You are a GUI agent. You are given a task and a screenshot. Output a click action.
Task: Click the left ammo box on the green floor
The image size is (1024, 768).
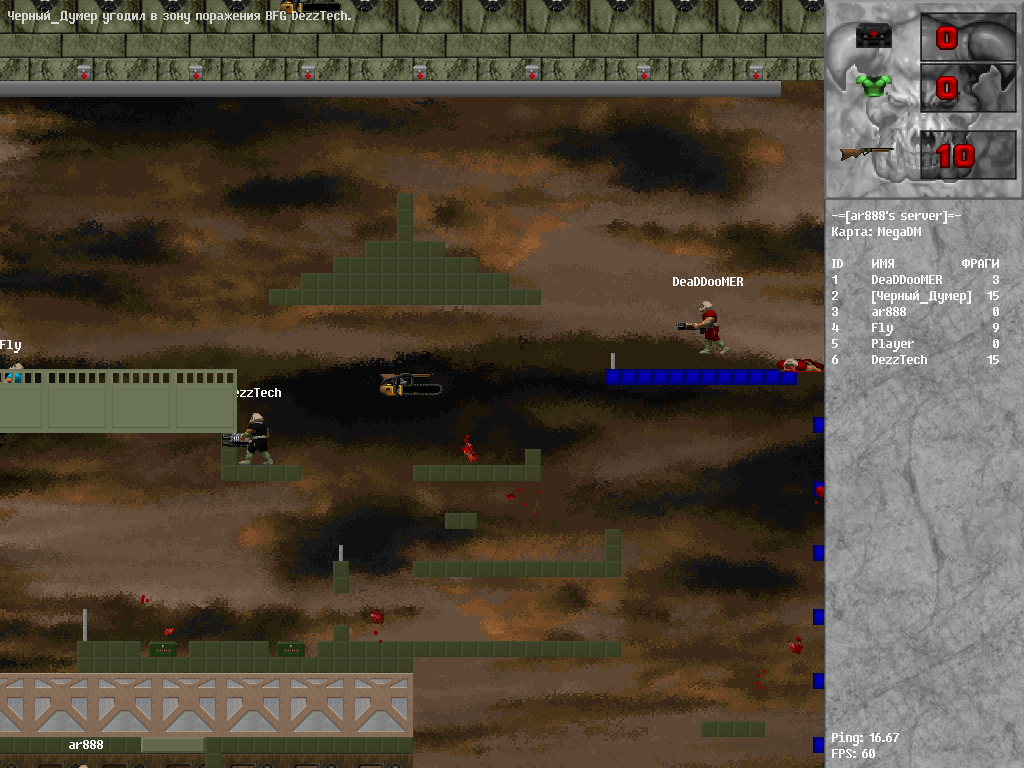tap(163, 649)
